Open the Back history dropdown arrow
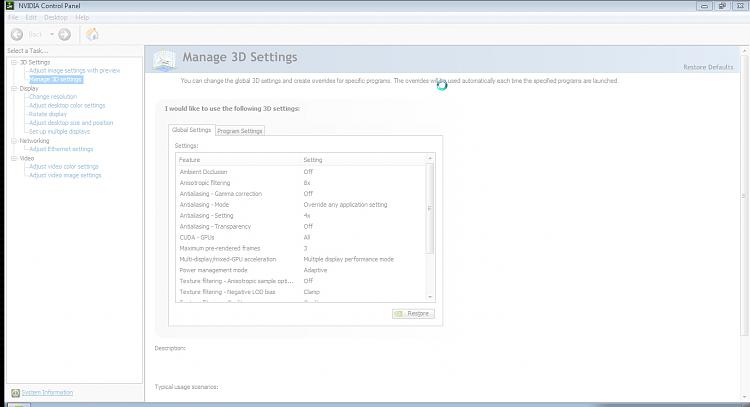Screen dimensions: 750x407 pos(52,34)
